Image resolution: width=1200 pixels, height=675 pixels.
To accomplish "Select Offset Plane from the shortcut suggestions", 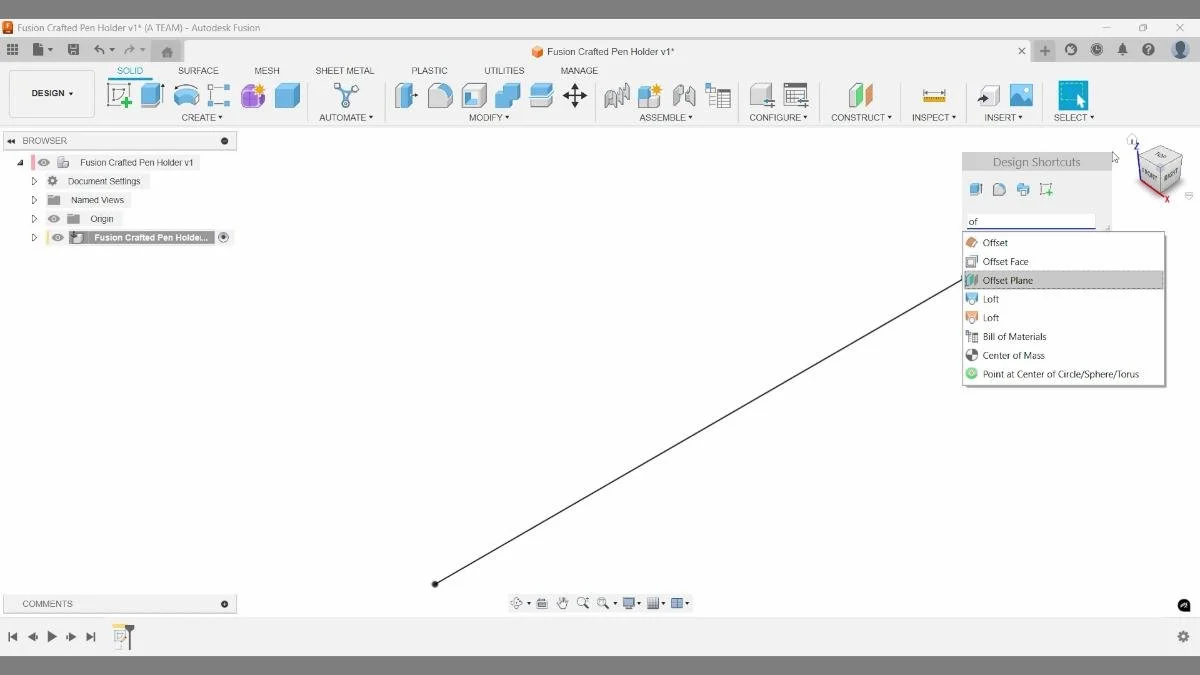I will click(x=1005, y=280).
